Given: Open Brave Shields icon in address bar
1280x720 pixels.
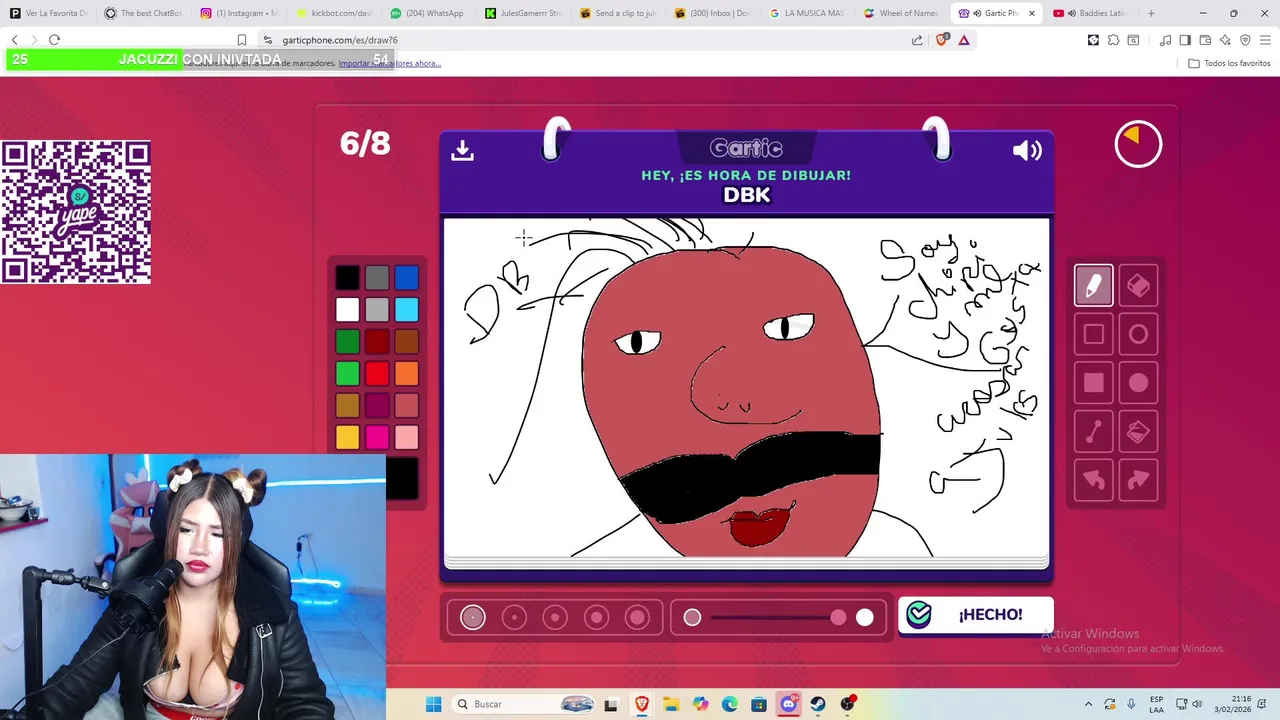Looking at the screenshot, I should [941, 40].
